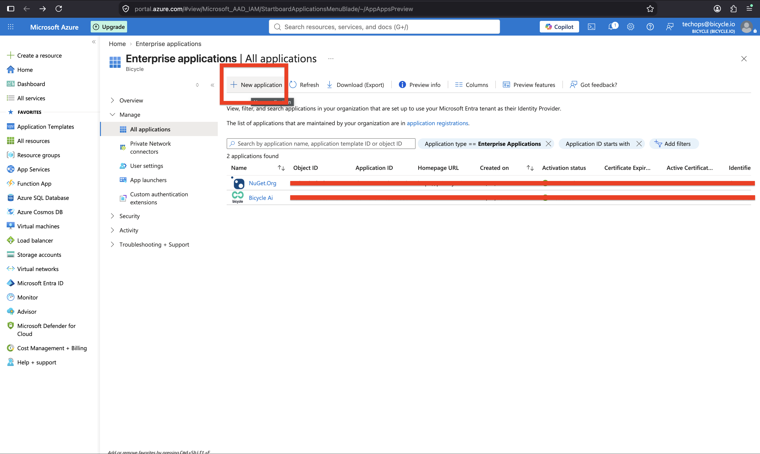The image size is (760, 454).
Task: Open Preview features
Action: (529, 85)
